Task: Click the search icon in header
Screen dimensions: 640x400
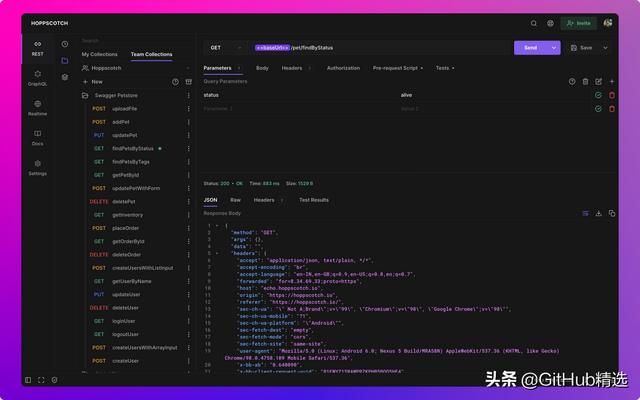Action: (533, 23)
